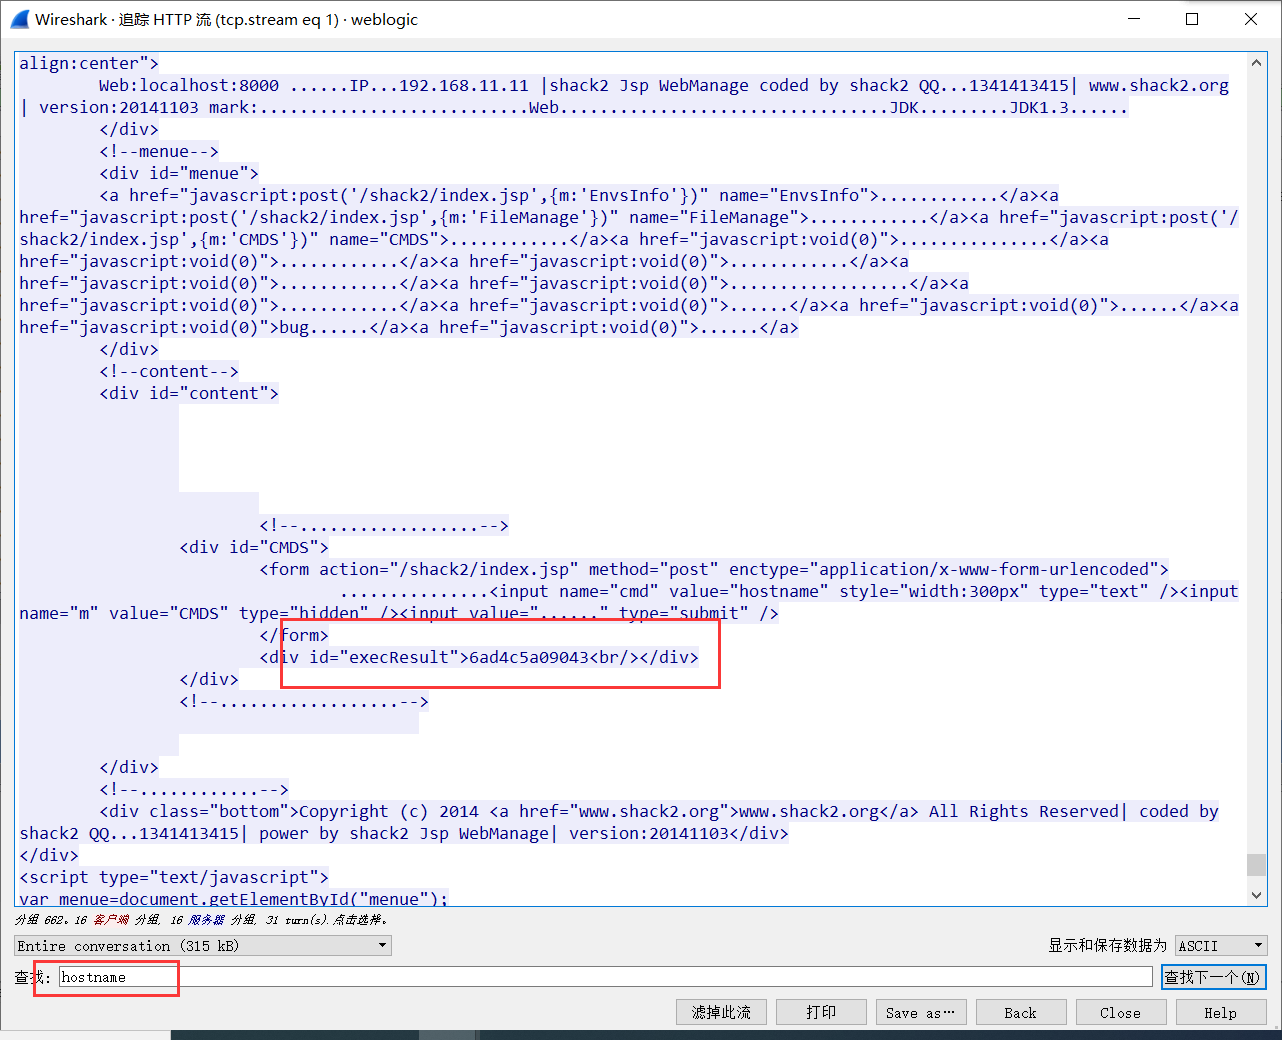Minimize the Wireshark stream window
Image resolution: width=1282 pixels, height=1040 pixels.
point(1134,19)
